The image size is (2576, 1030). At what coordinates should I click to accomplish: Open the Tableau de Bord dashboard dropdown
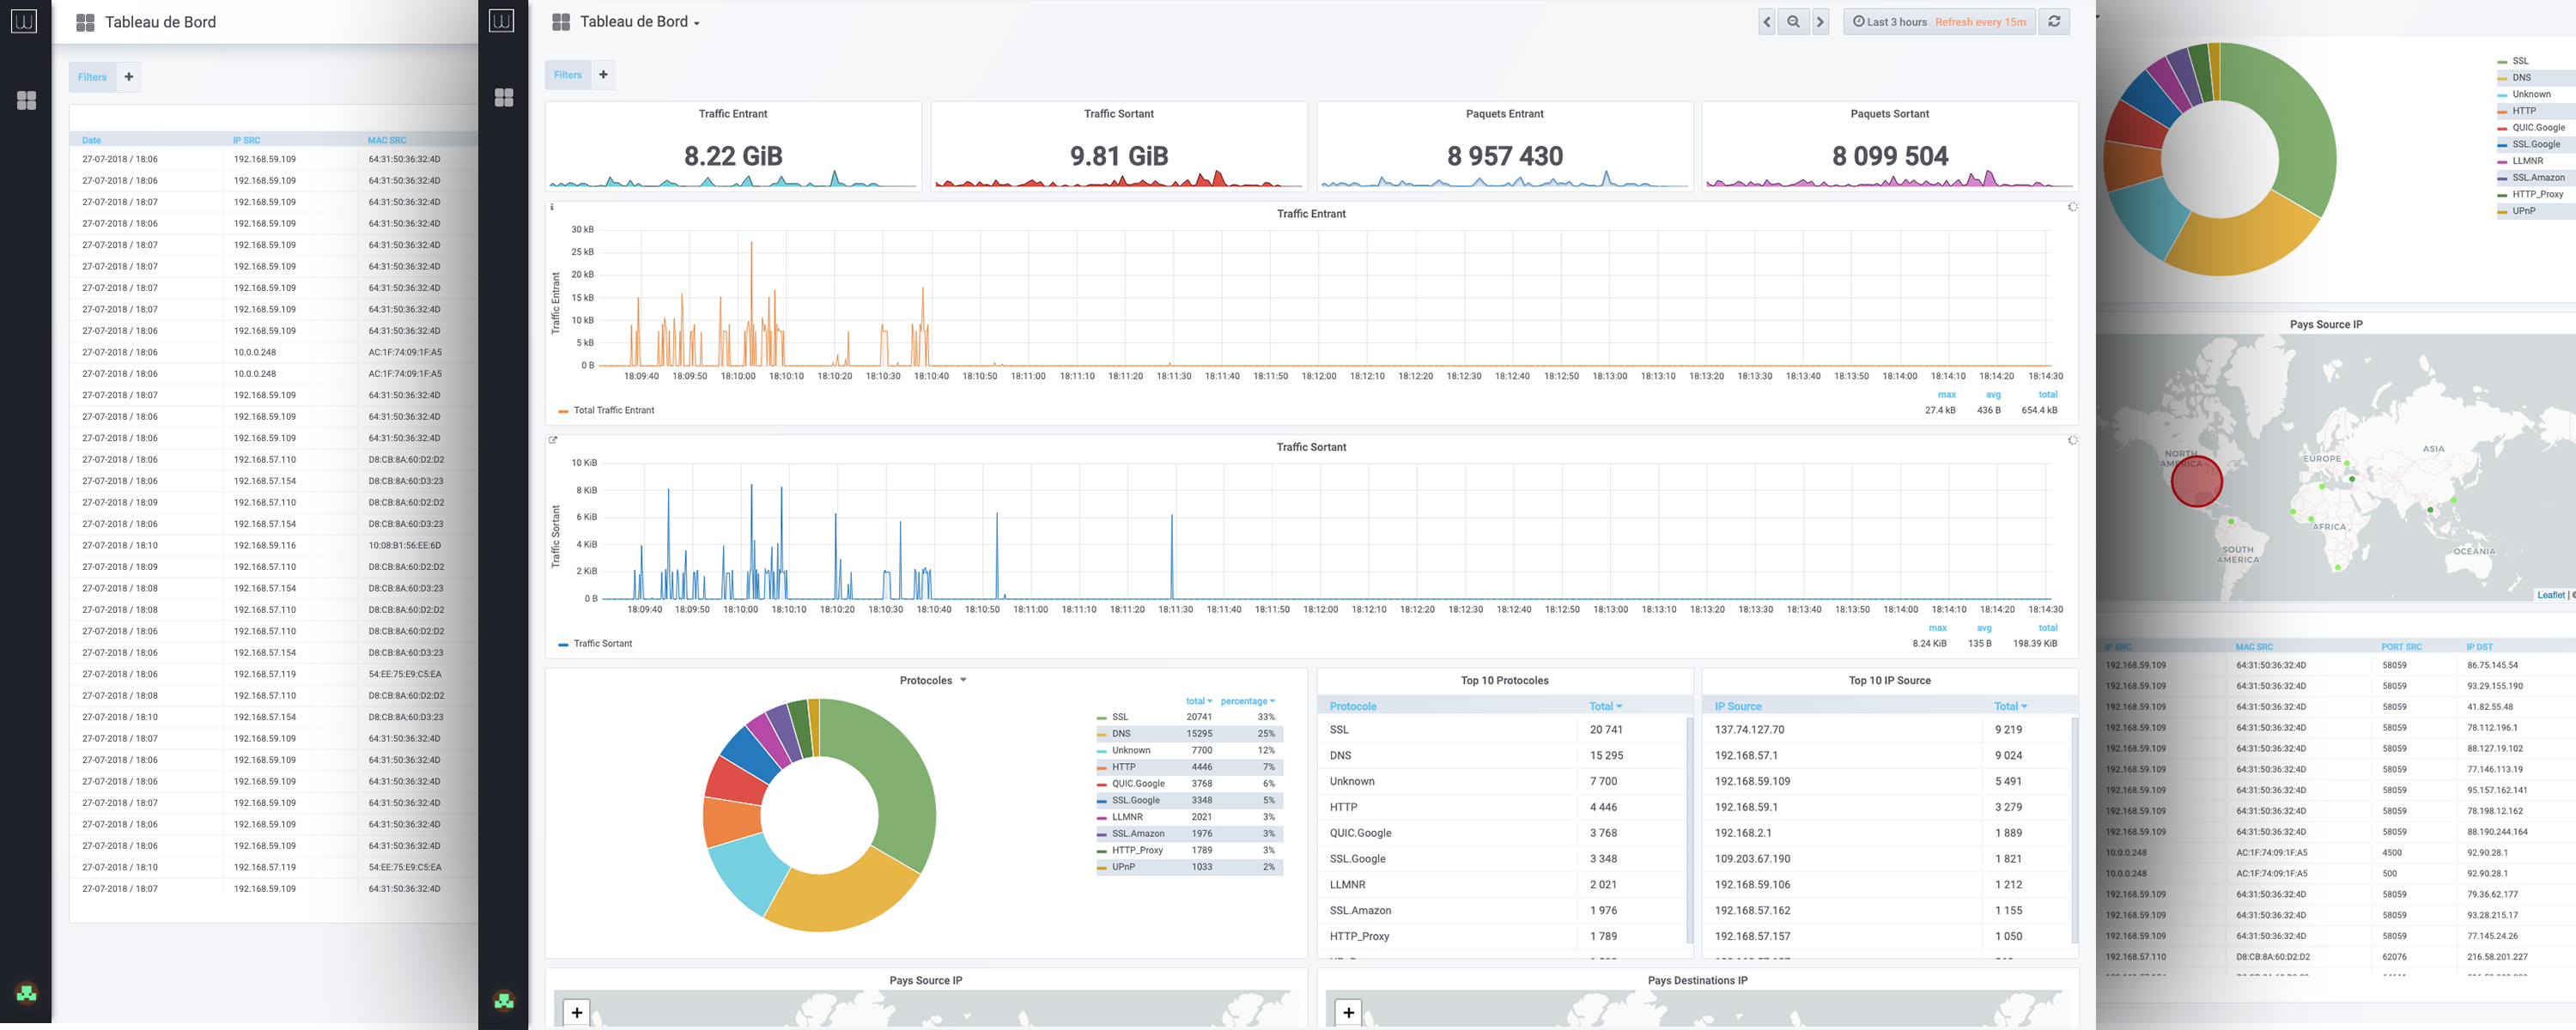tap(639, 22)
